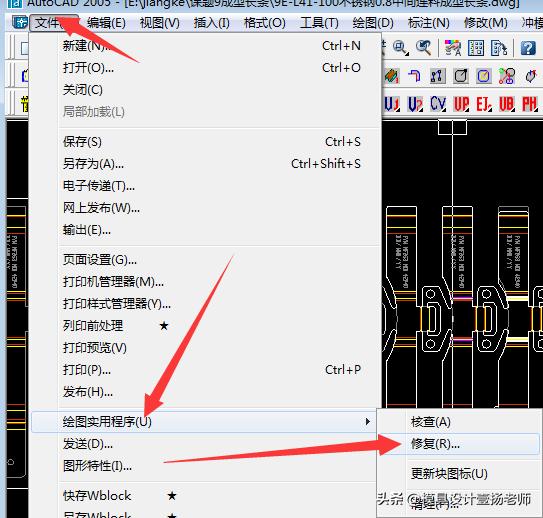This screenshot has width=543, height=518.
Task: Choose 发布(H)... menu entry
Action: pos(206,392)
